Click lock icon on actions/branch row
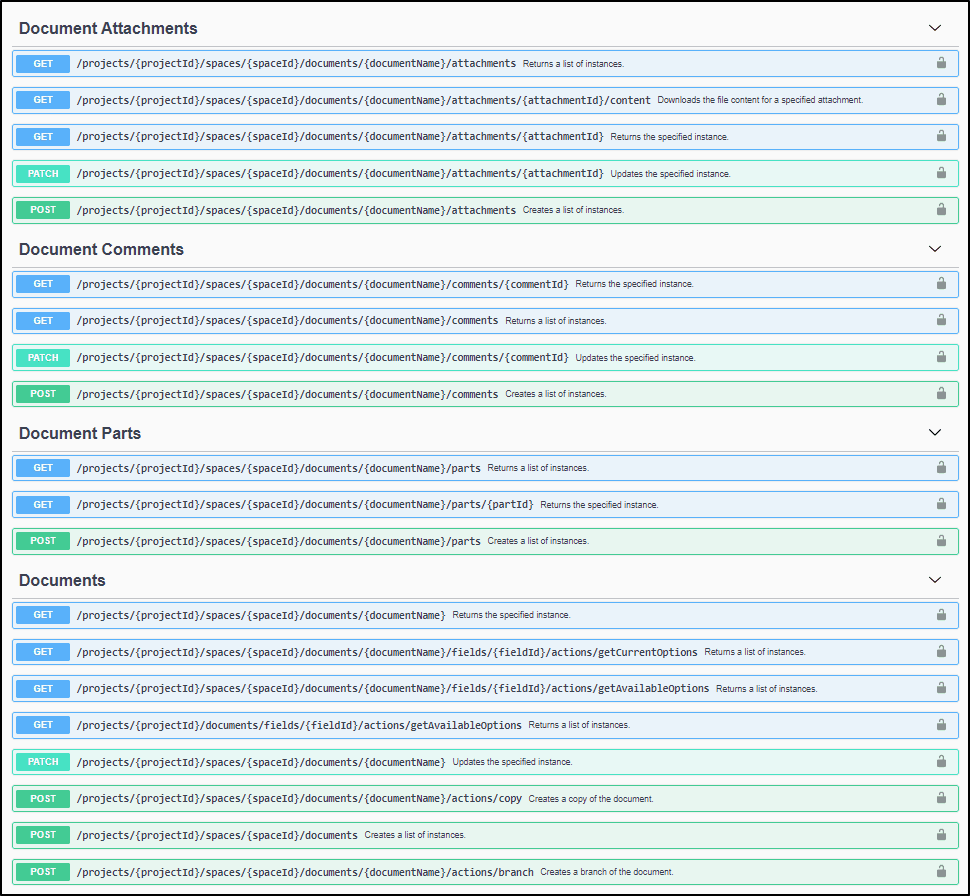Viewport: 970px width, 896px height. [x=941, y=871]
